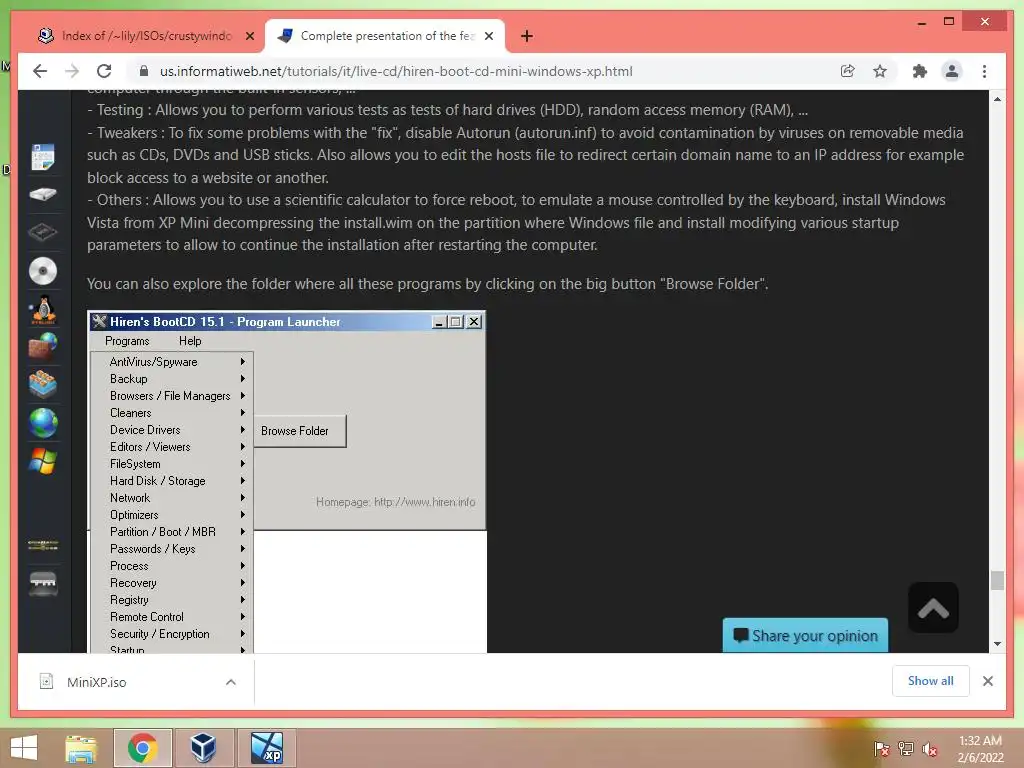Click the Linux penguin sidebar icon
This screenshot has width=1024, height=768.
click(43, 310)
